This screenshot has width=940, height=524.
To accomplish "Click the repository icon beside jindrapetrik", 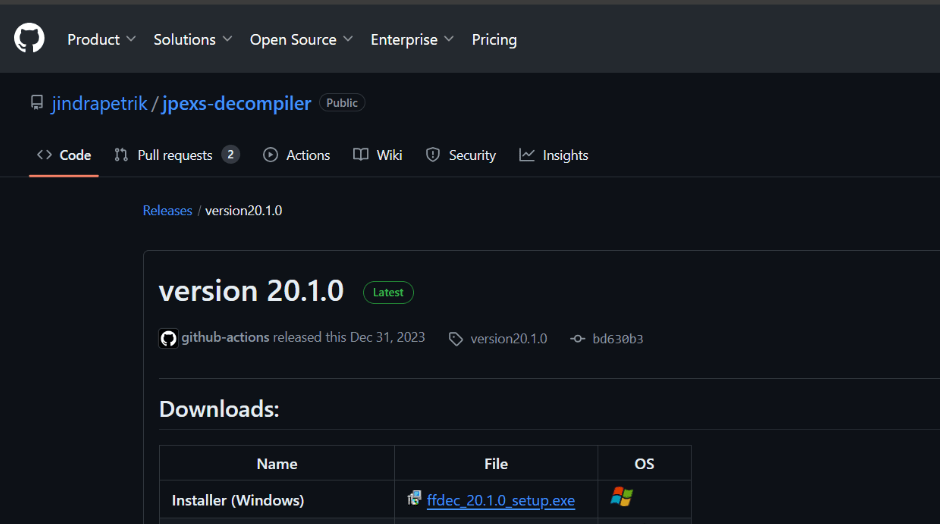I will pos(37,103).
